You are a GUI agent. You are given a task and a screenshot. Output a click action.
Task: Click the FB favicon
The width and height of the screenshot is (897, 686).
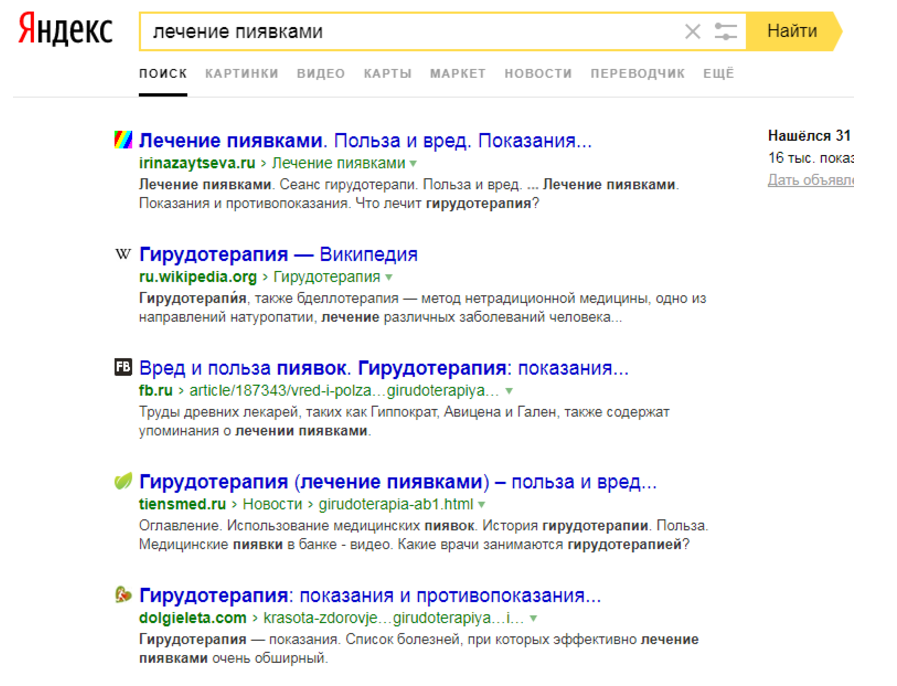tap(123, 367)
